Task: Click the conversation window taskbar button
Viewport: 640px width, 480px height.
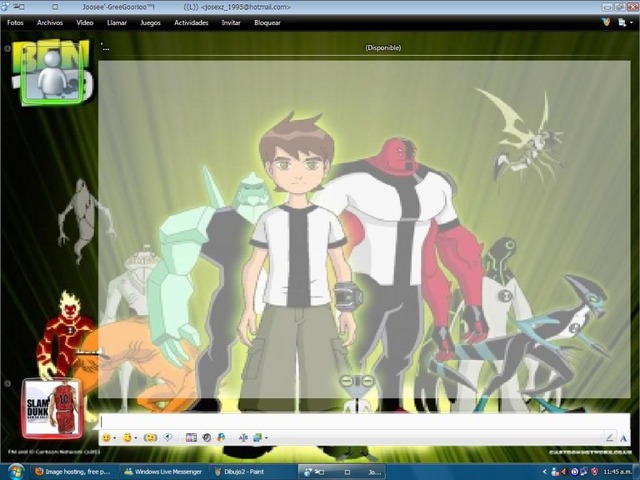Action: [342, 472]
